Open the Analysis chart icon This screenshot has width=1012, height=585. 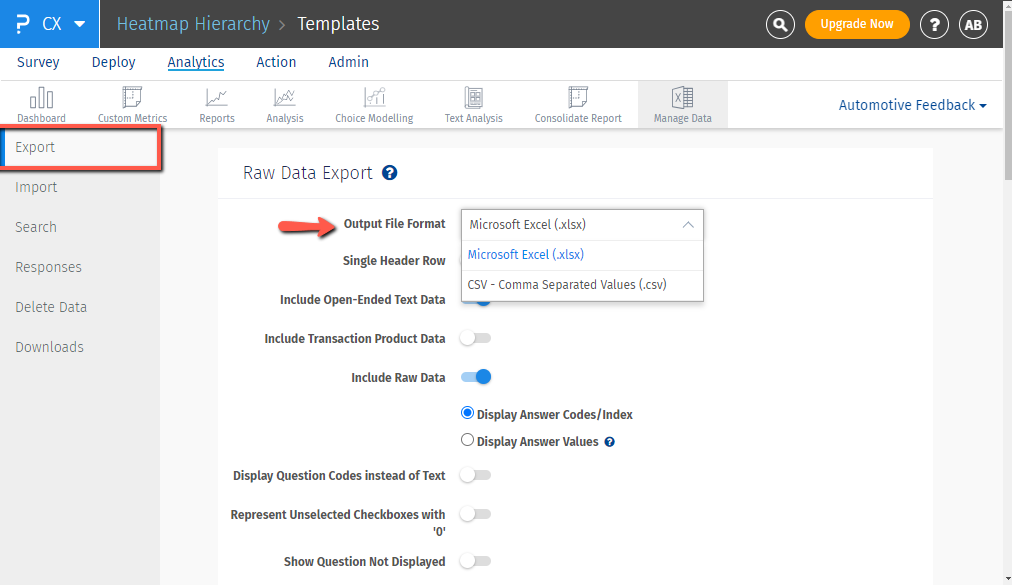click(285, 104)
